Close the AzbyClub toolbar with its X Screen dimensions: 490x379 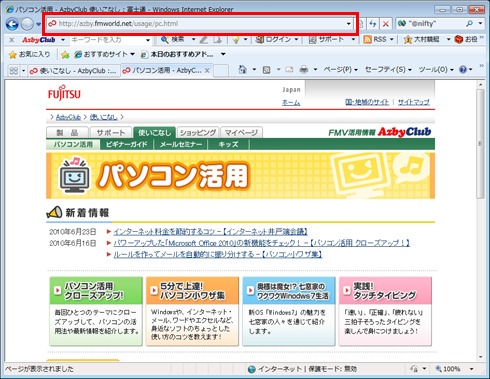click(12, 40)
